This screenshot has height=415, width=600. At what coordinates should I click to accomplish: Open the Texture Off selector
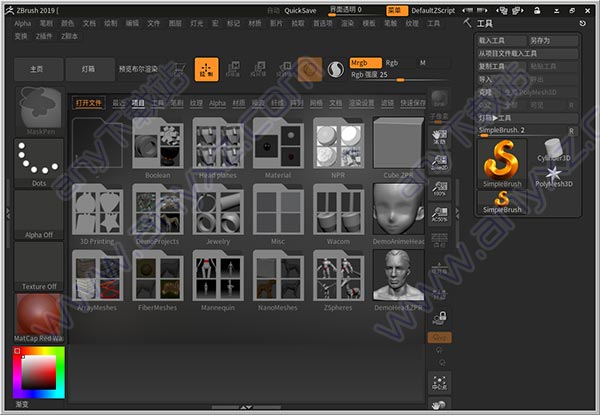tap(39, 266)
